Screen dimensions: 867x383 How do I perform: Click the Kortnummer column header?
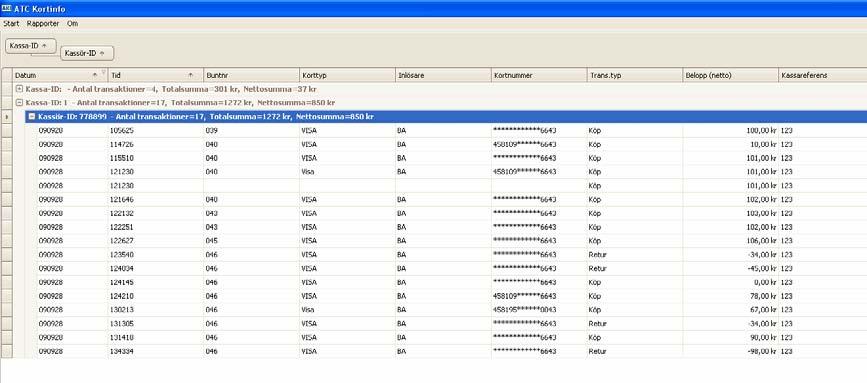click(539, 75)
